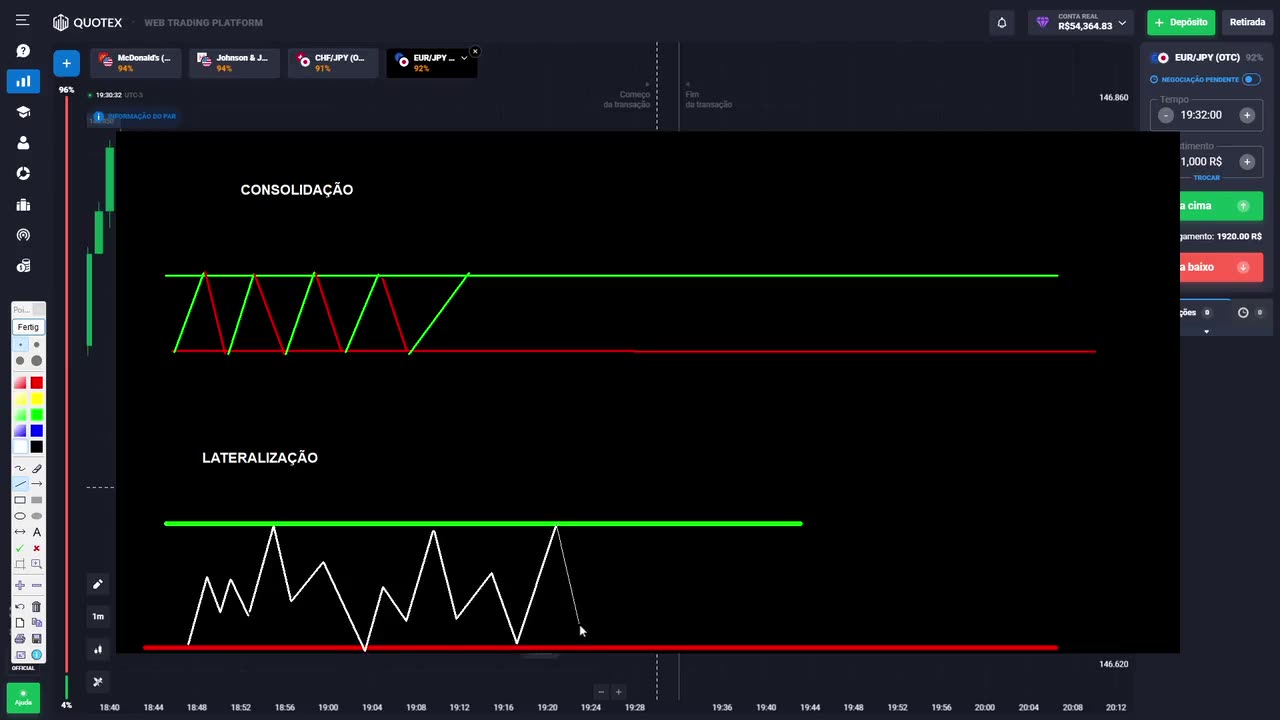The height and width of the screenshot is (720, 1280).
Task: Click the trash can delete-drawing icon
Action: point(37,606)
